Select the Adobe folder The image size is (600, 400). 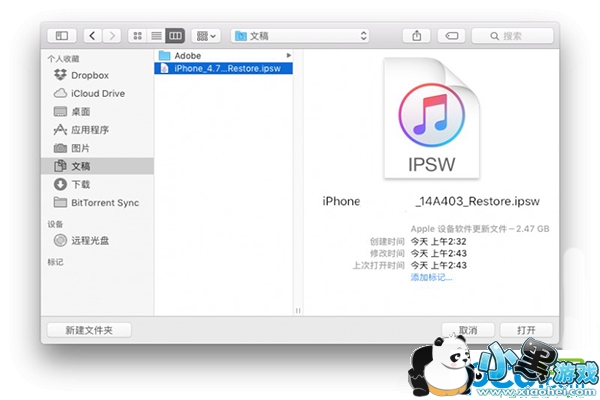tap(223, 56)
